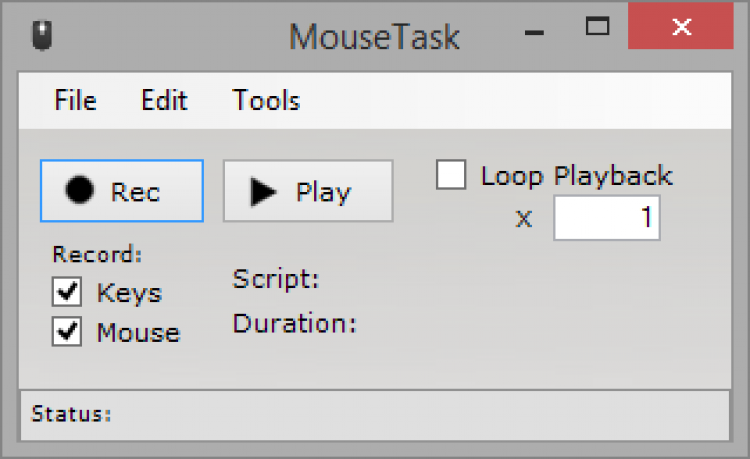Click the Duration label
Screen dimensions: 750x459
pyautogui.click(x=295, y=324)
